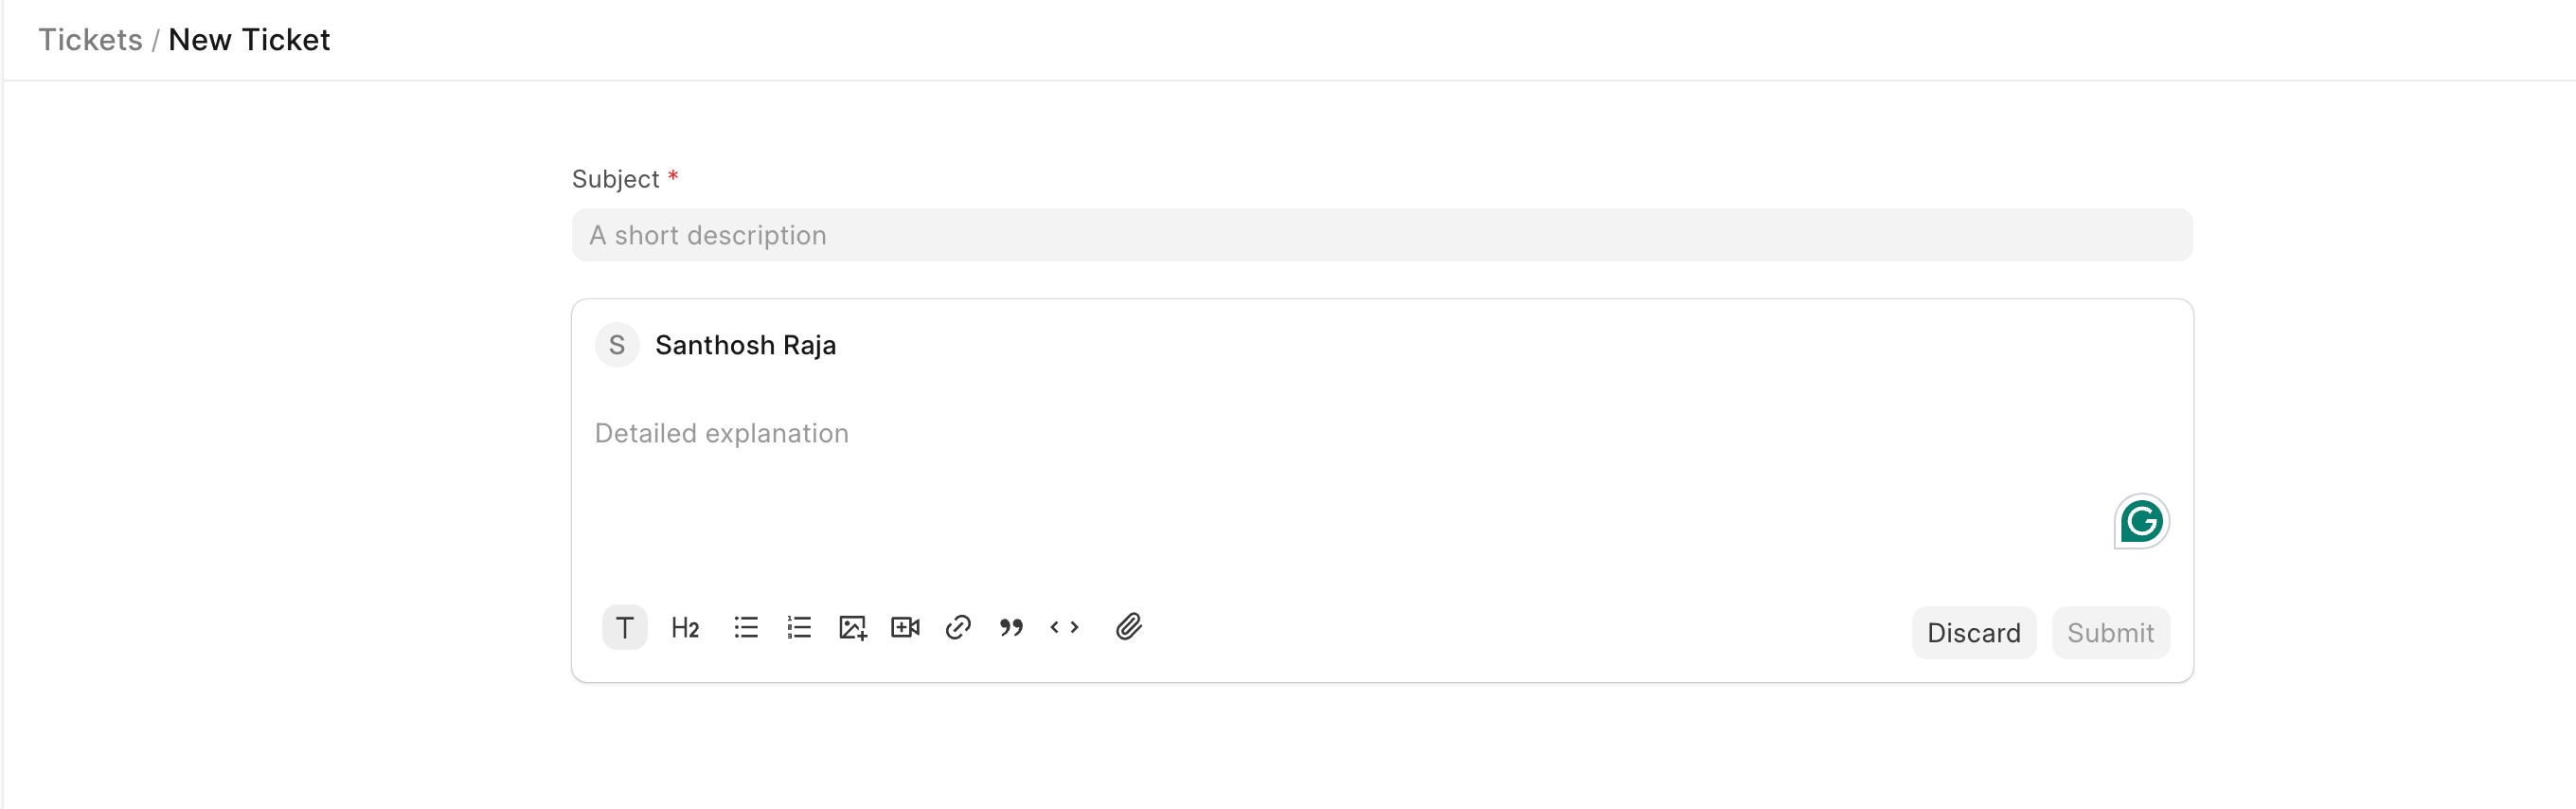This screenshot has height=809, width=2576.
Task: Click the New Ticket breadcrumb title
Action: pos(249,40)
